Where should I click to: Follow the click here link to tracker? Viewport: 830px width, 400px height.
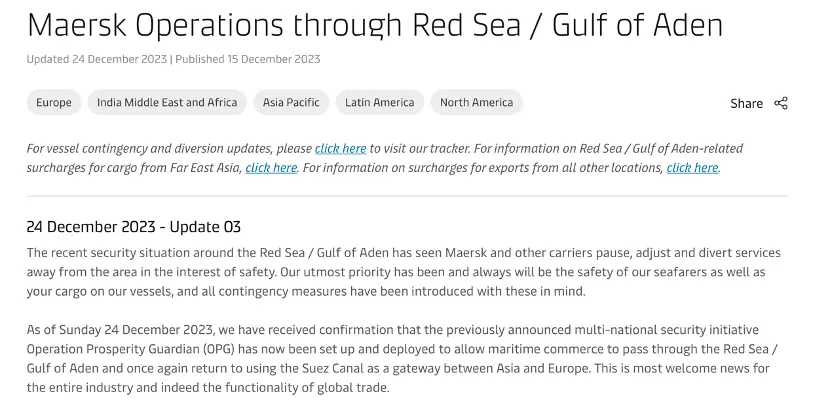(x=340, y=149)
